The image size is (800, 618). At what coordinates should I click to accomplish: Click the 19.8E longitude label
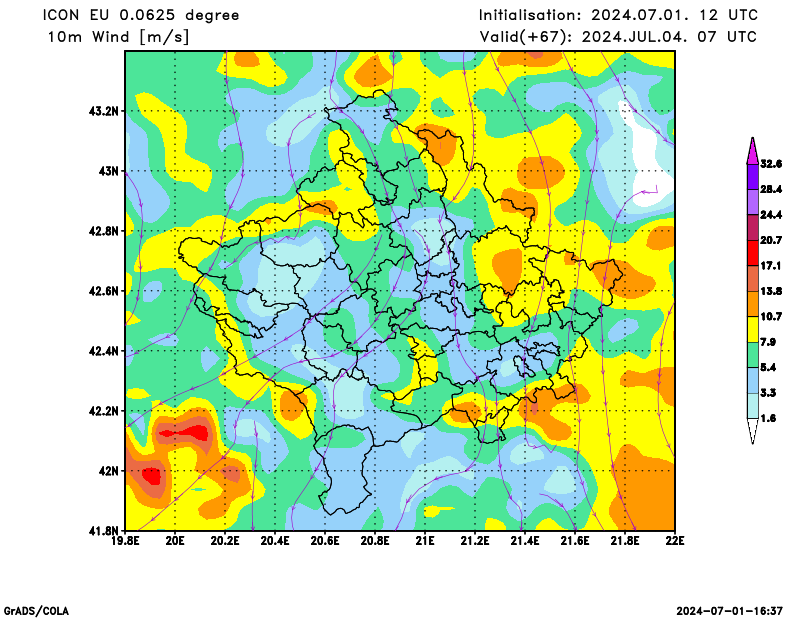click(126, 540)
